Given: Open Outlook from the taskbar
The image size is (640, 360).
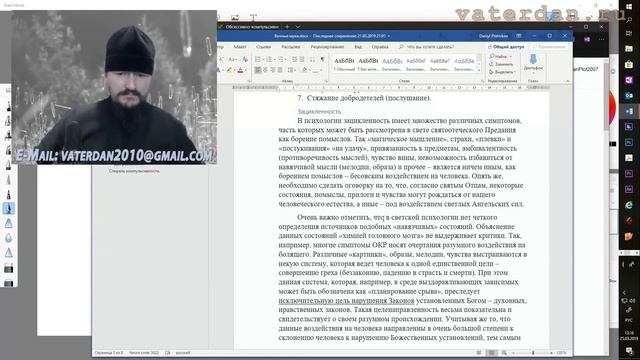Looking at the screenshot, I should point(629,96).
